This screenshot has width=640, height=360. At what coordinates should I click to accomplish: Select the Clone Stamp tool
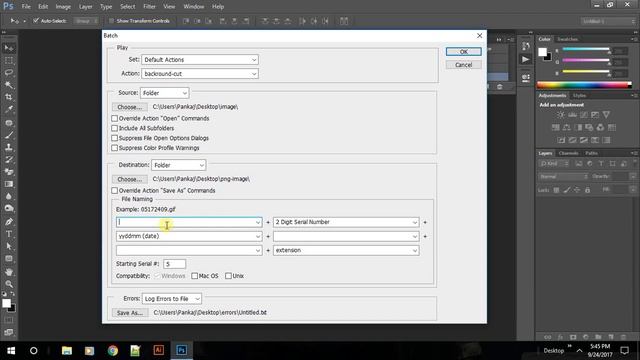(x=9, y=147)
